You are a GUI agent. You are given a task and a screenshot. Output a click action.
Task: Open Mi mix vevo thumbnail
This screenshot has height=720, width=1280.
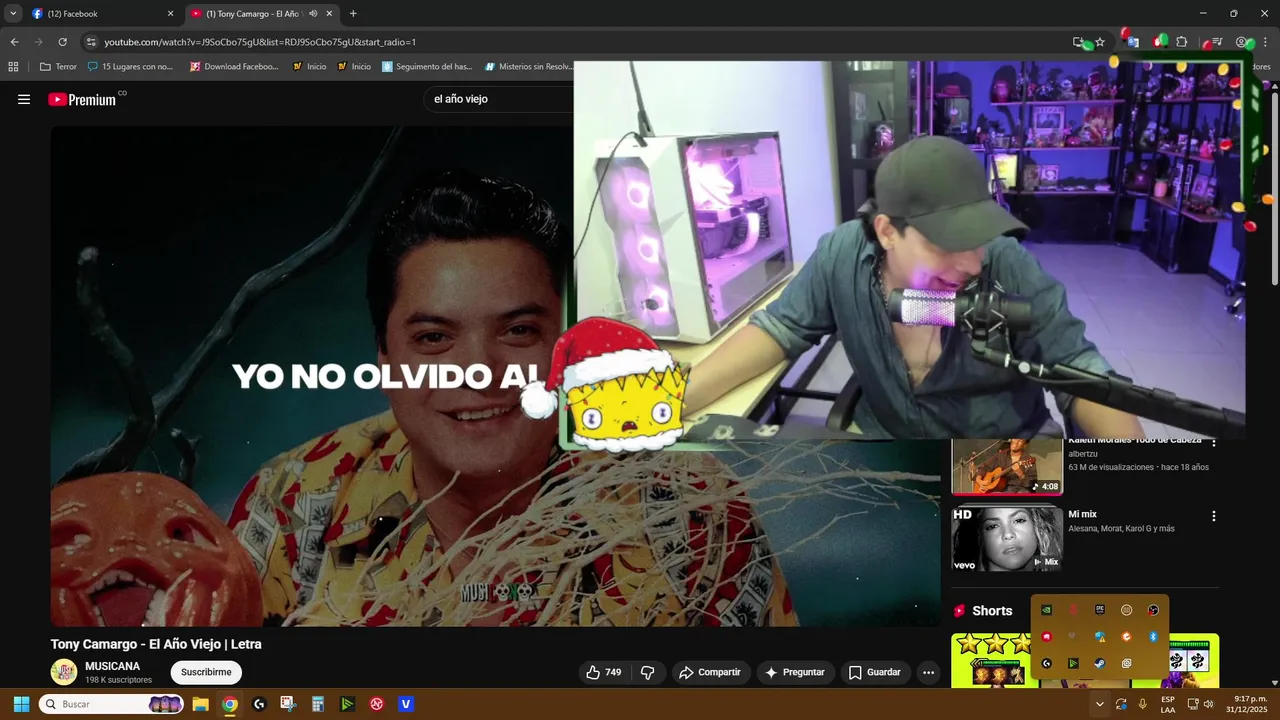coord(1006,539)
